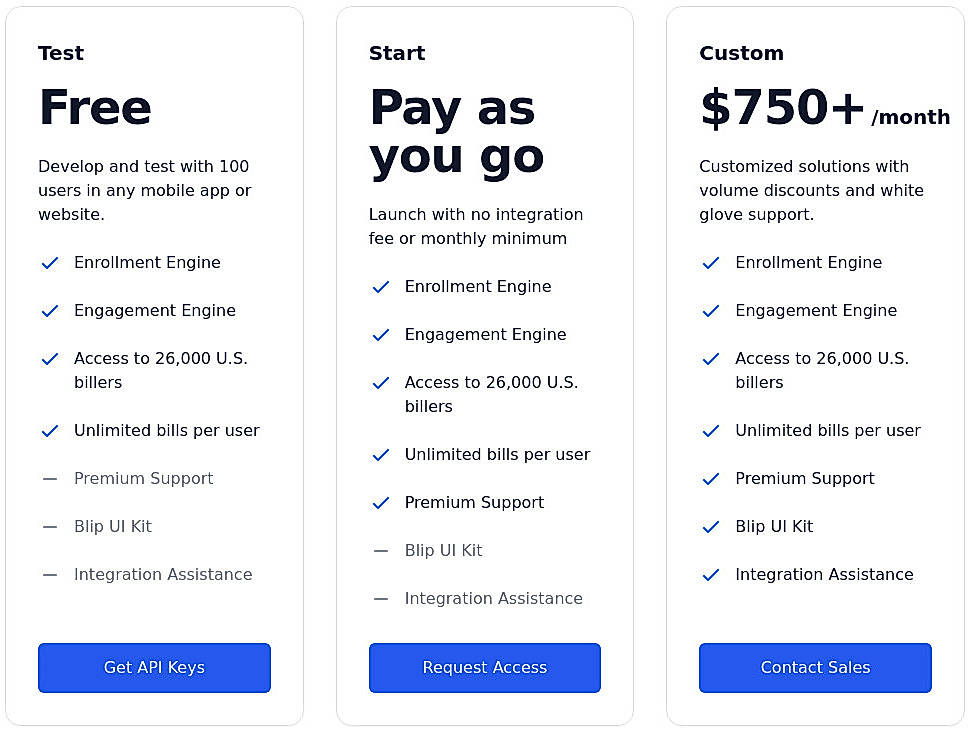The height and width of the screenshot is (736, 974).
Task: Select the Test plan heading
Action: 61,53
